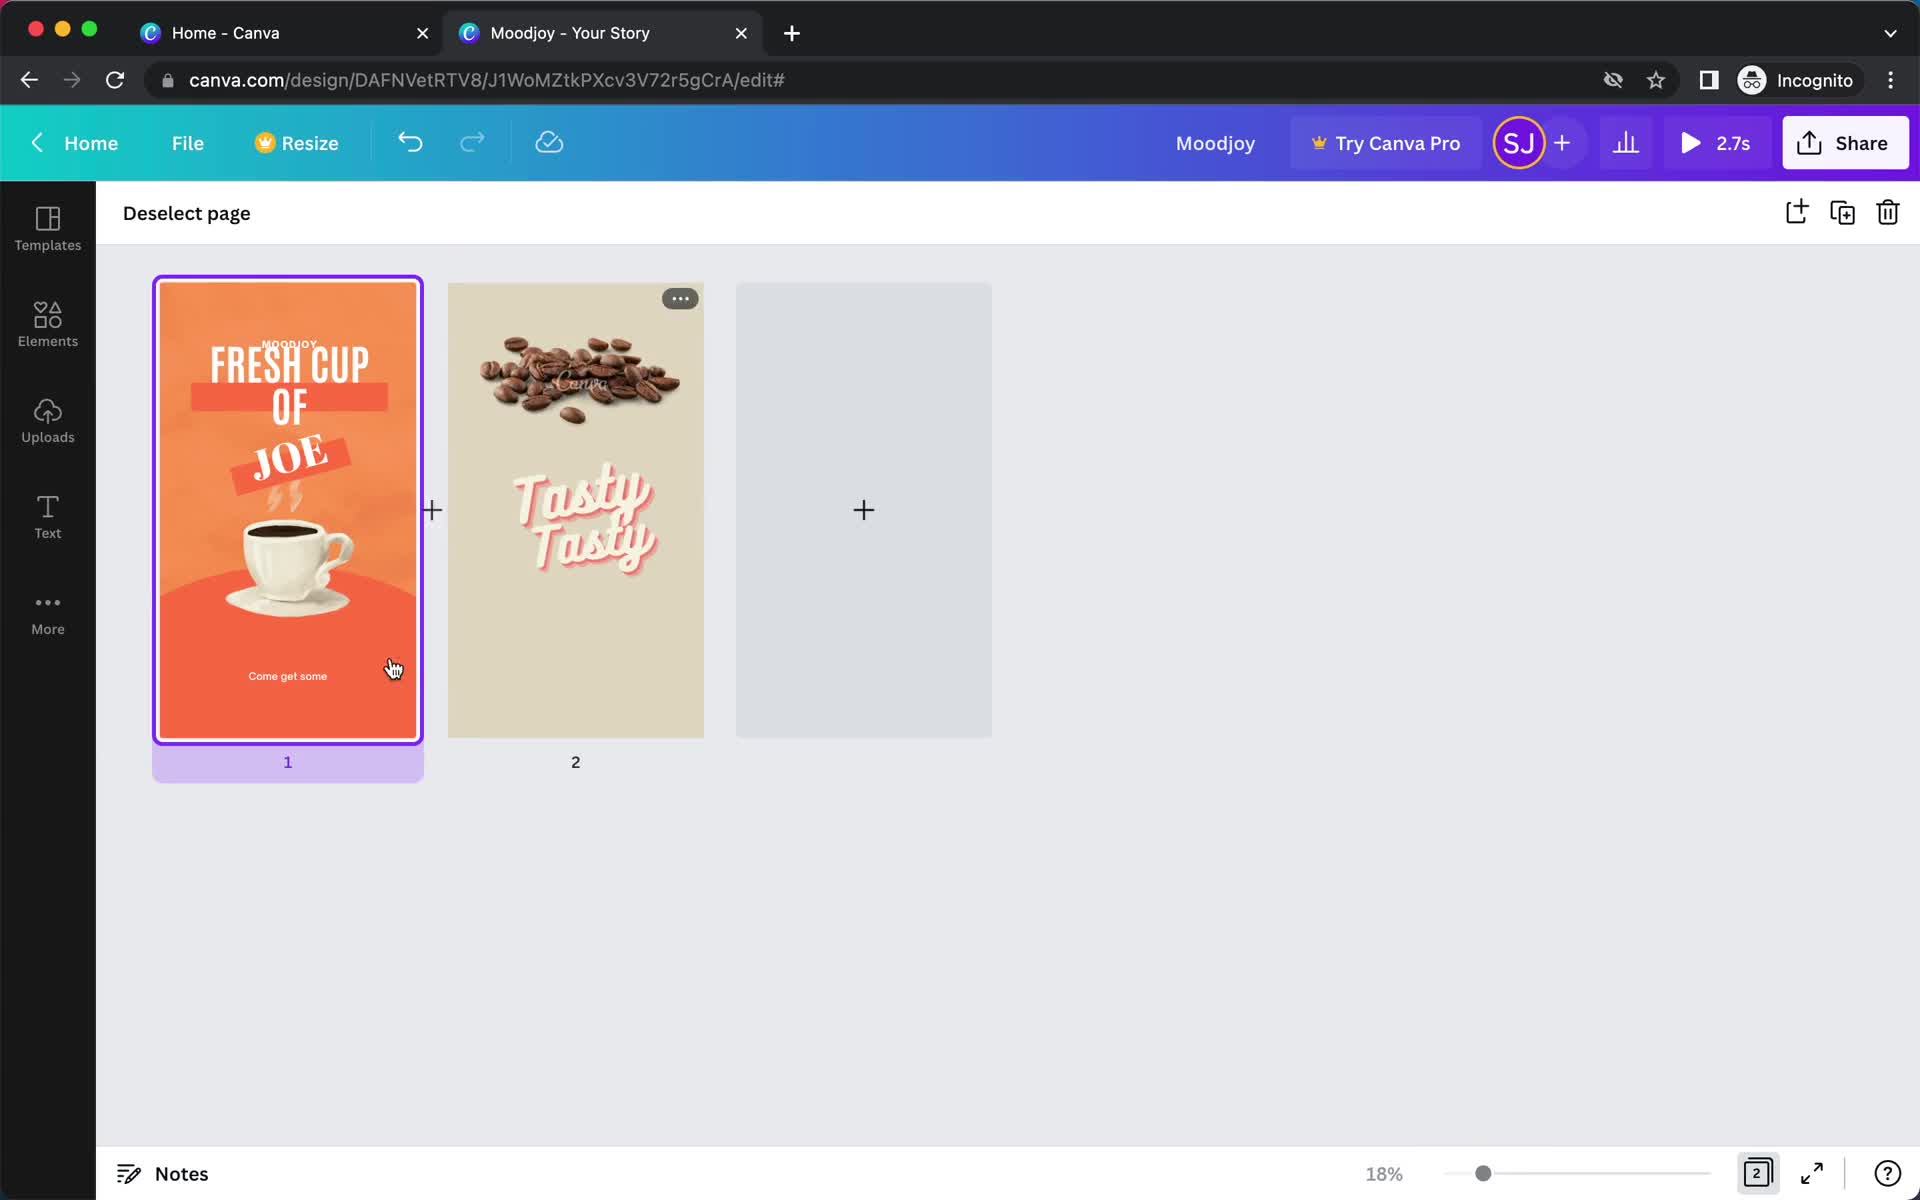Expand page options with dots icon
This screenshot has width=1920, height=1200.
(x=679, y=299)
